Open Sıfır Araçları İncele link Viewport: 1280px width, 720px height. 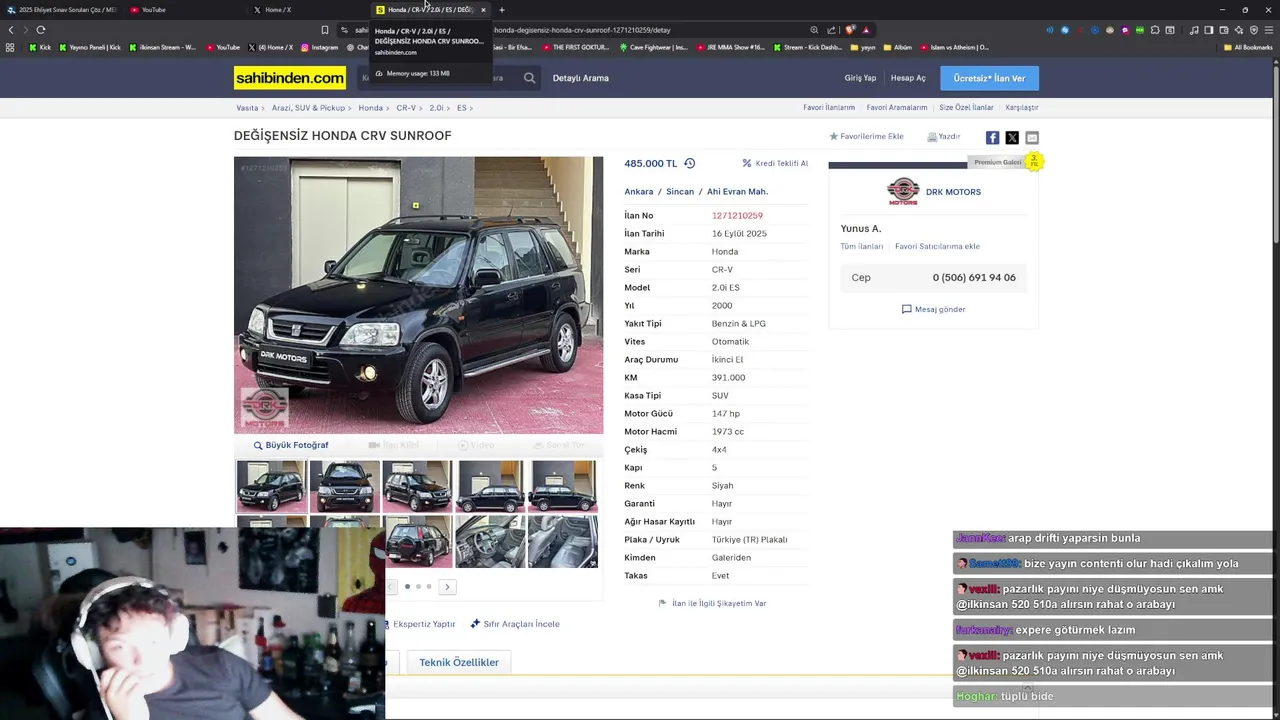point(515,624)
